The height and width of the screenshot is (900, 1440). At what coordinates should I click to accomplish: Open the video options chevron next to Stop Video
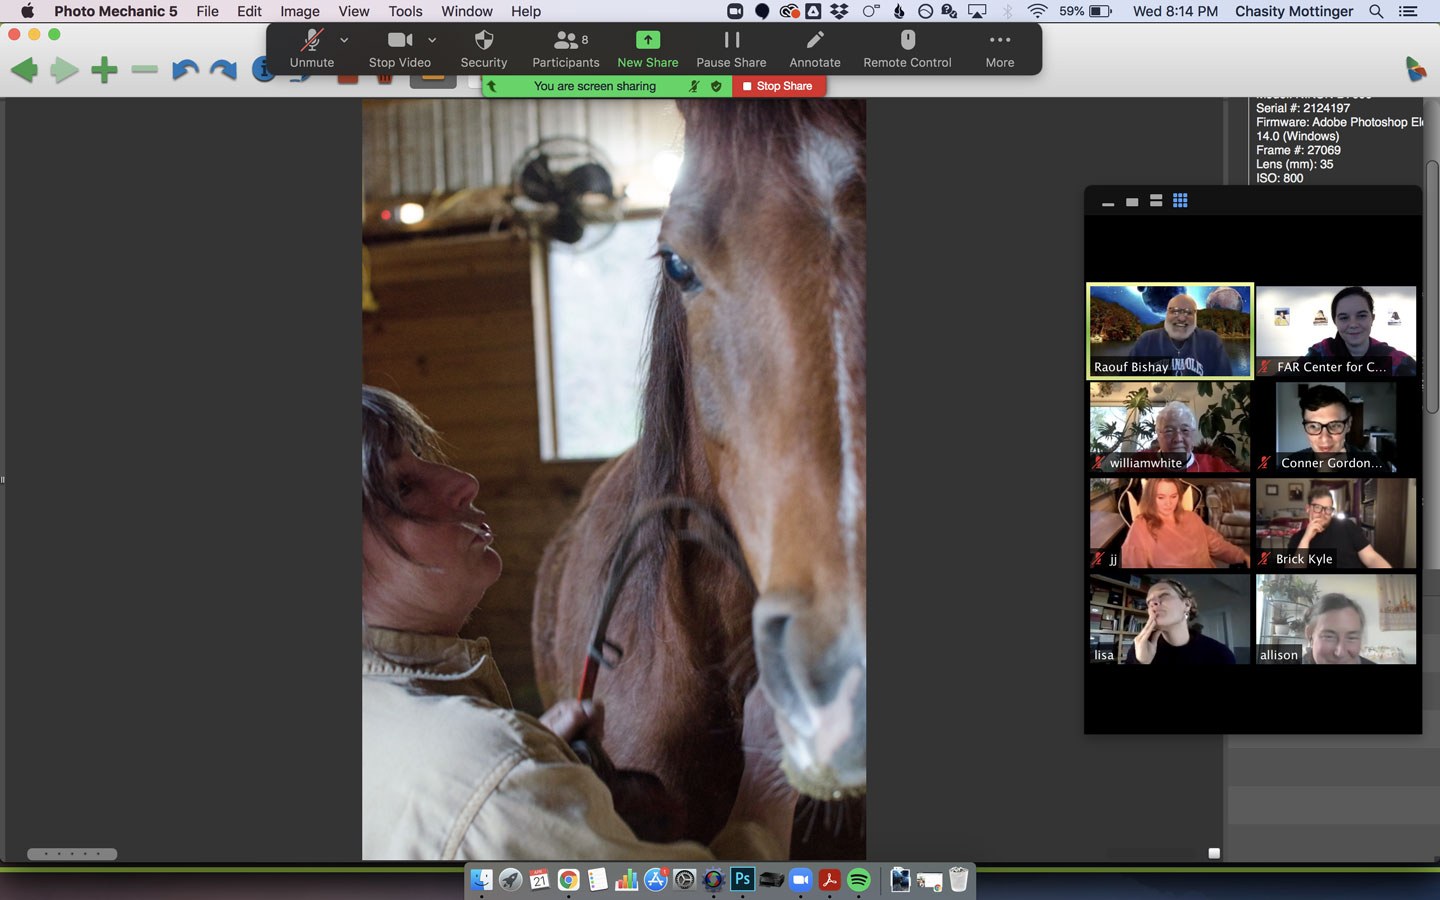431,41
